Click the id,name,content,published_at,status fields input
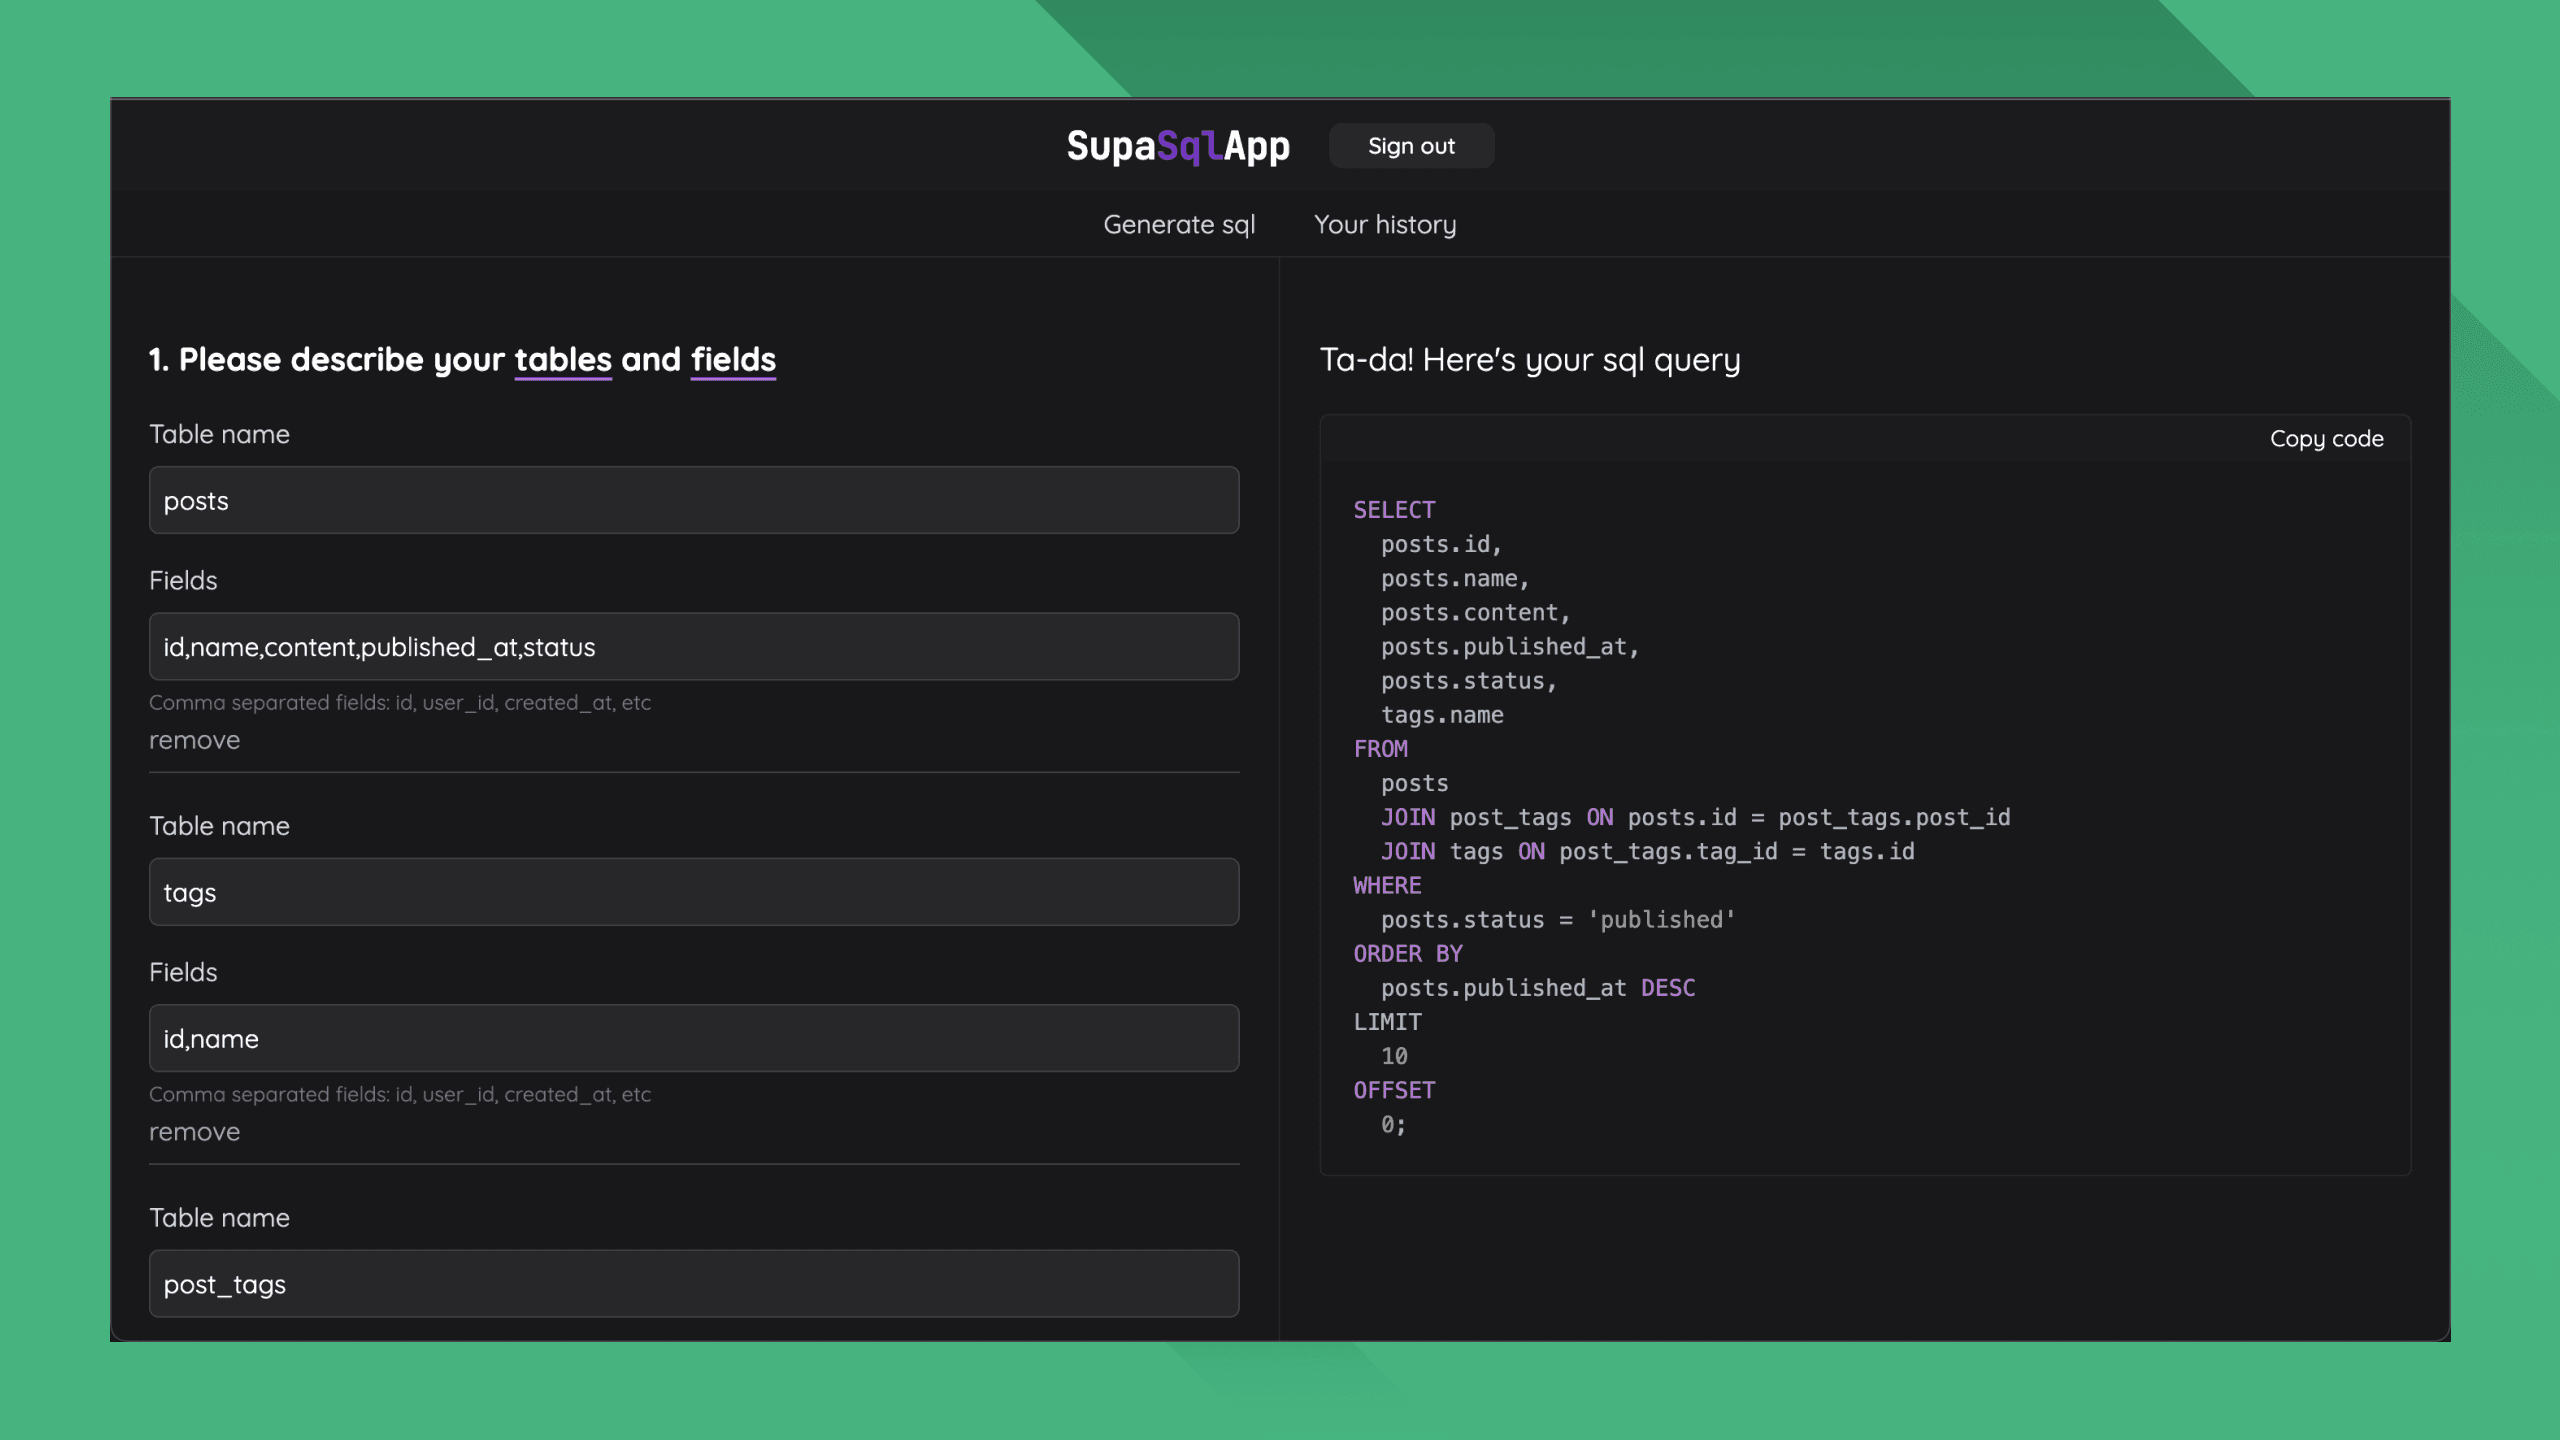The height and width of the screenshot is (1440, 2560). 693,647
